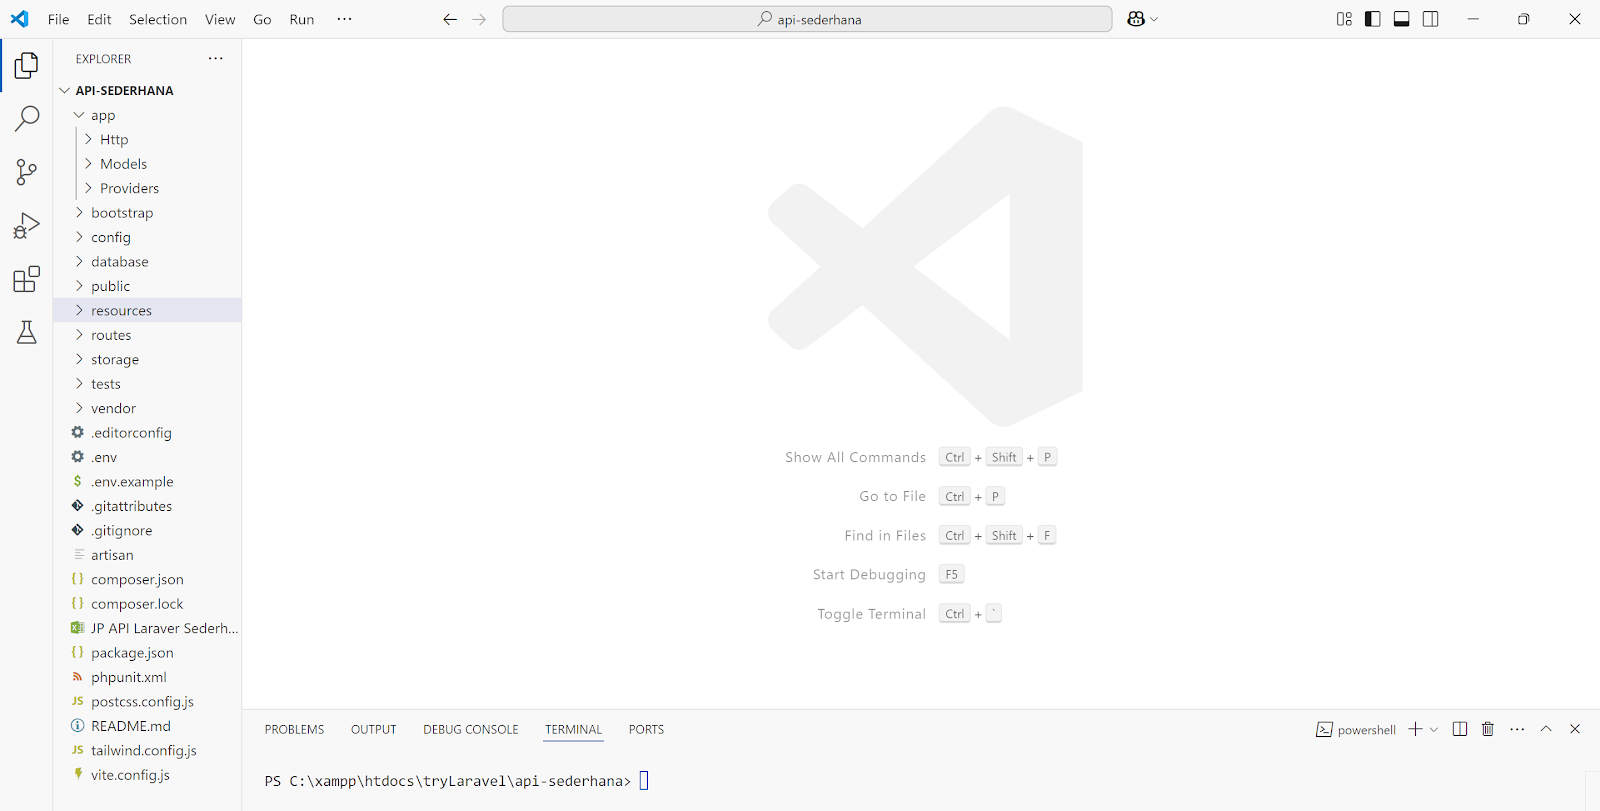The width and height of the screenshot is (1600, 811).
Task: Open the title bar overflow menu dots
Action: click(345, 19)
